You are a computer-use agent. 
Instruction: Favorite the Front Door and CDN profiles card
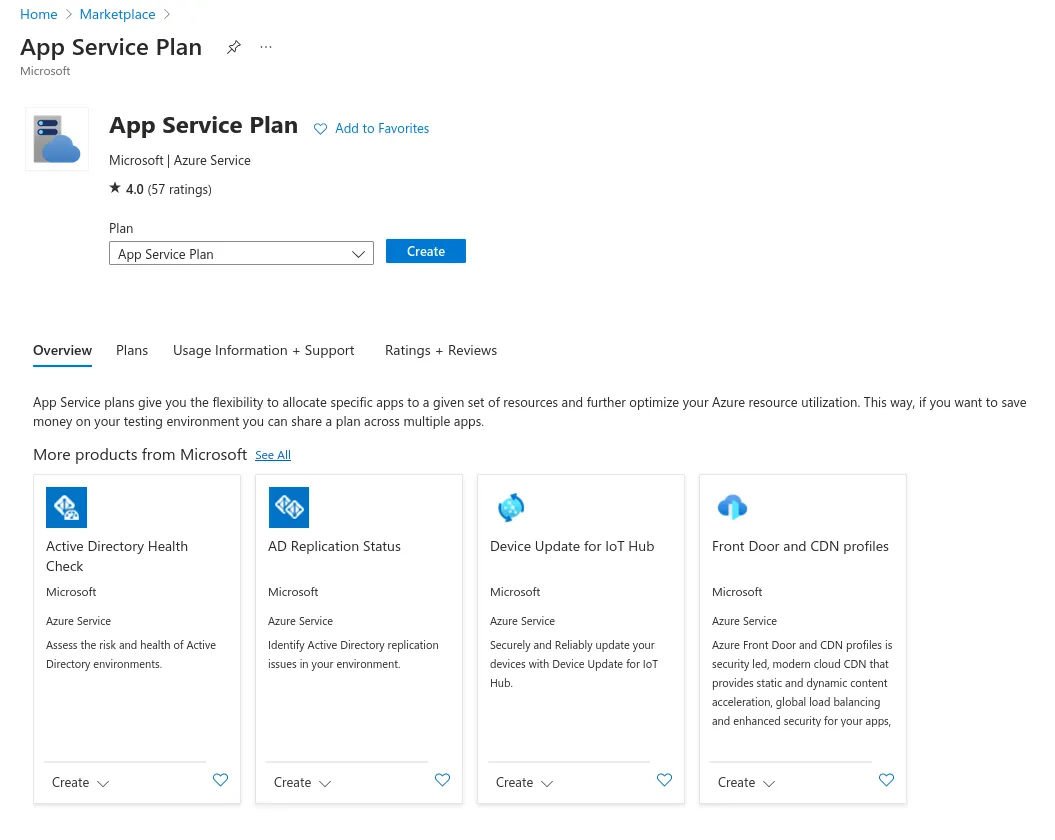coord(887,780)
